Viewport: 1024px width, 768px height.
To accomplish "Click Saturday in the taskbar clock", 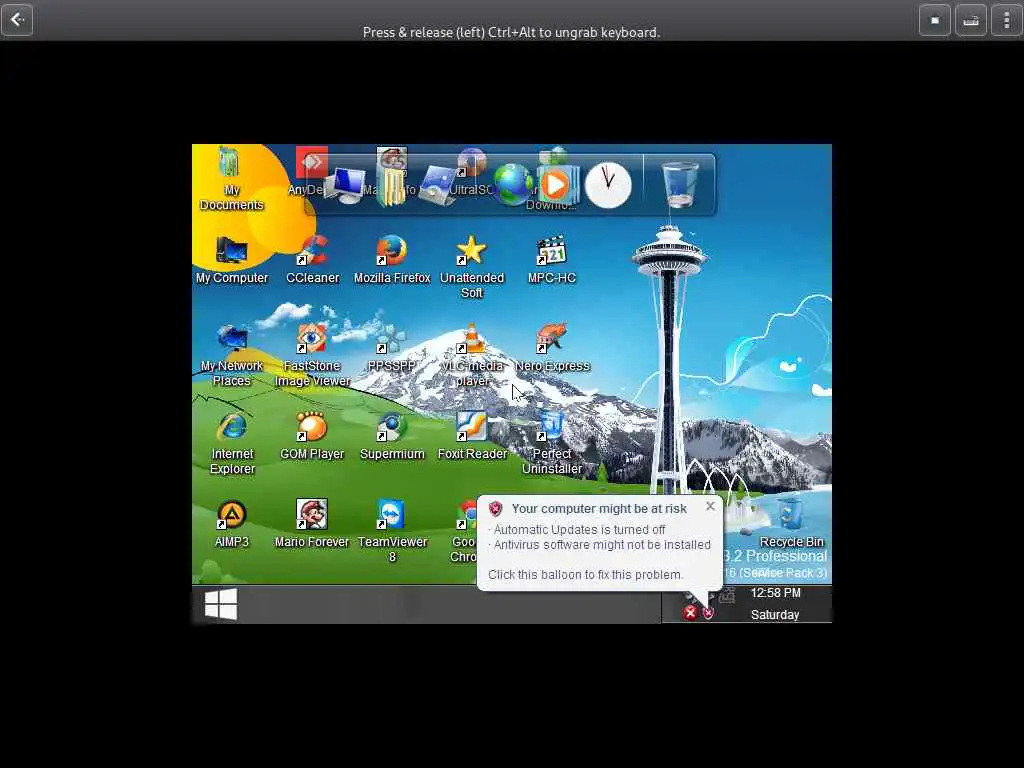I will pos(775,615).
